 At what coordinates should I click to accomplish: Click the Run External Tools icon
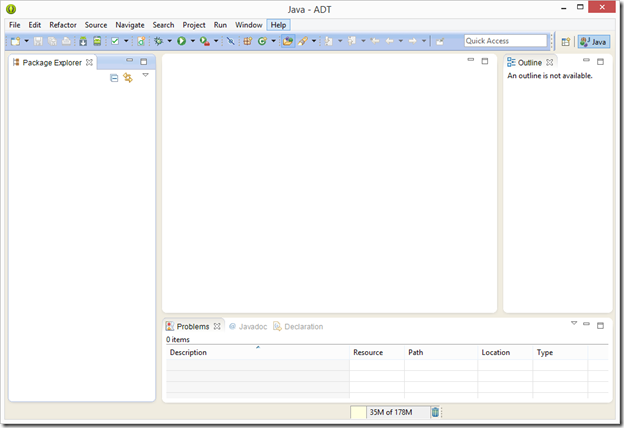(x=205, y=41)
